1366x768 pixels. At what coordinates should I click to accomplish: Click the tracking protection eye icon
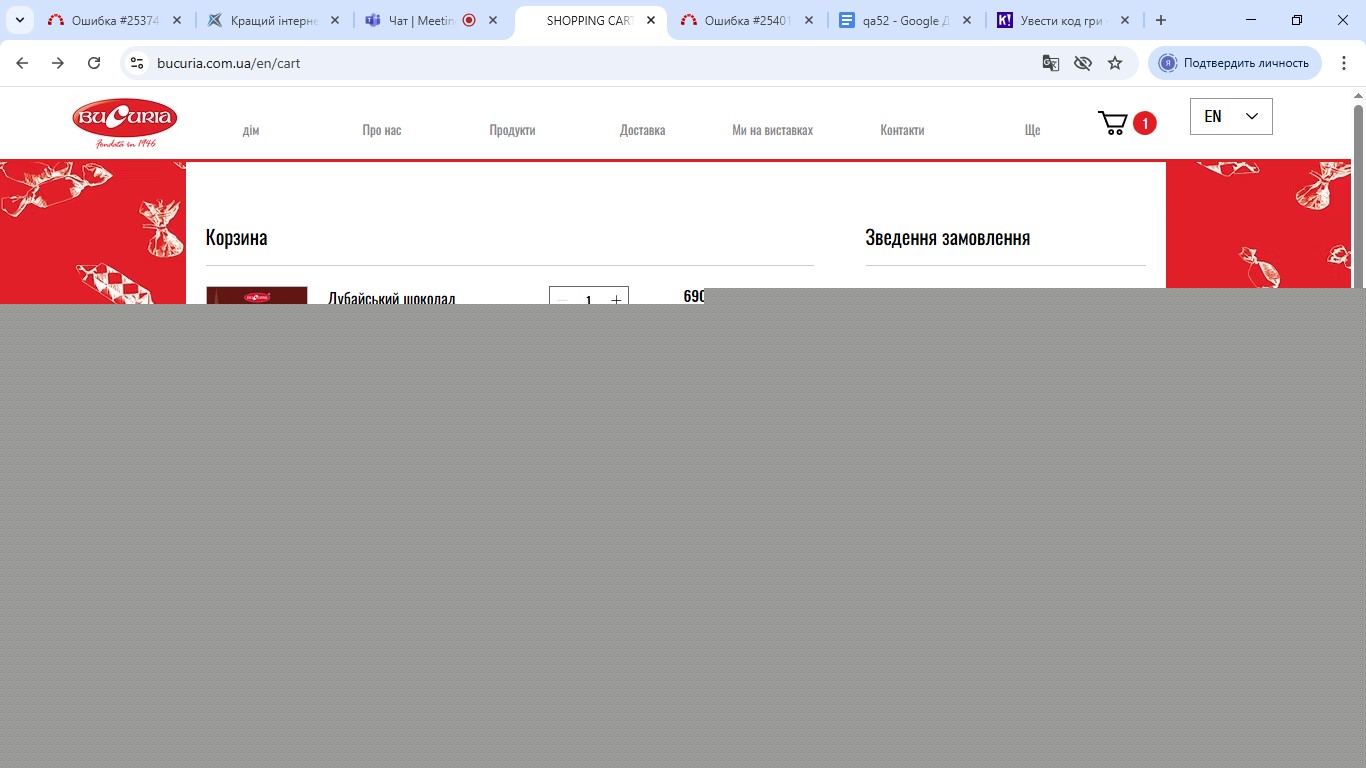pyautogui.click(x=1082, y=63)
